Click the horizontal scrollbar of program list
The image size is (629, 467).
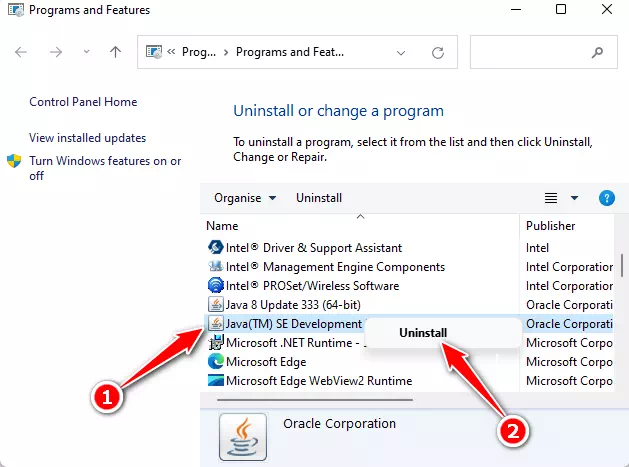(315, 400)
